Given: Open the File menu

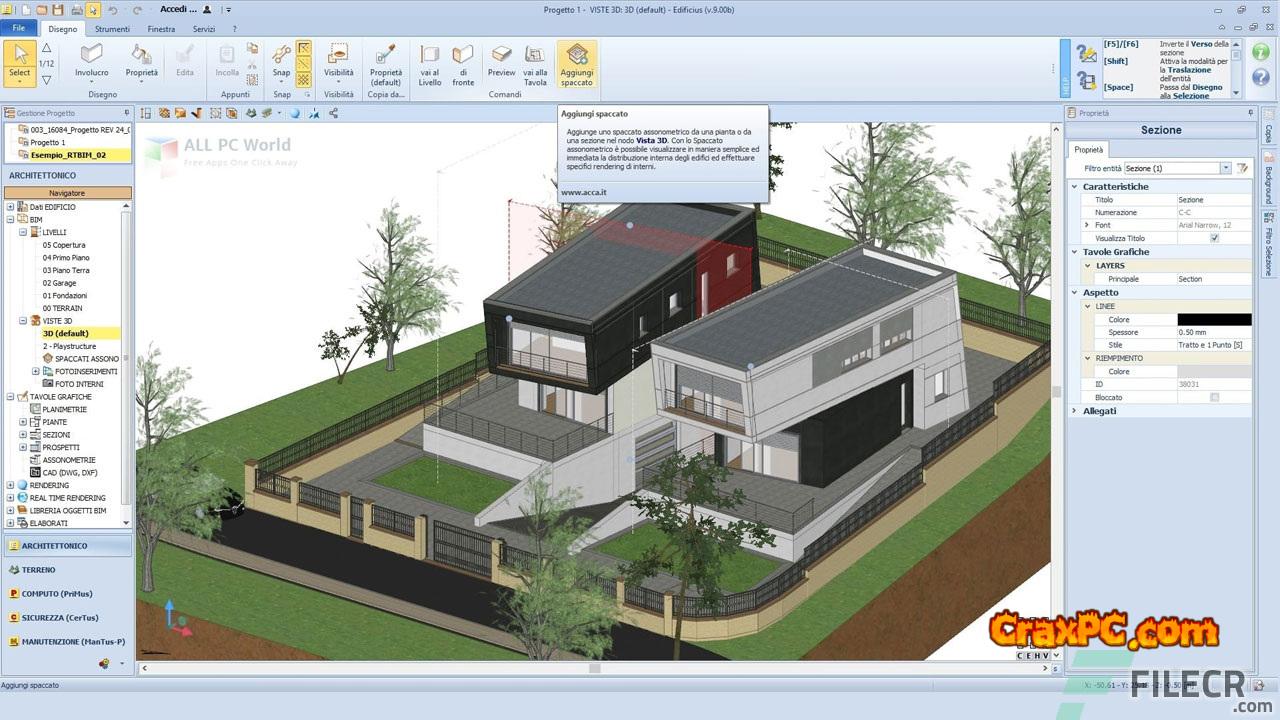Looking at the screenshot, I should (x=19, y=29).
